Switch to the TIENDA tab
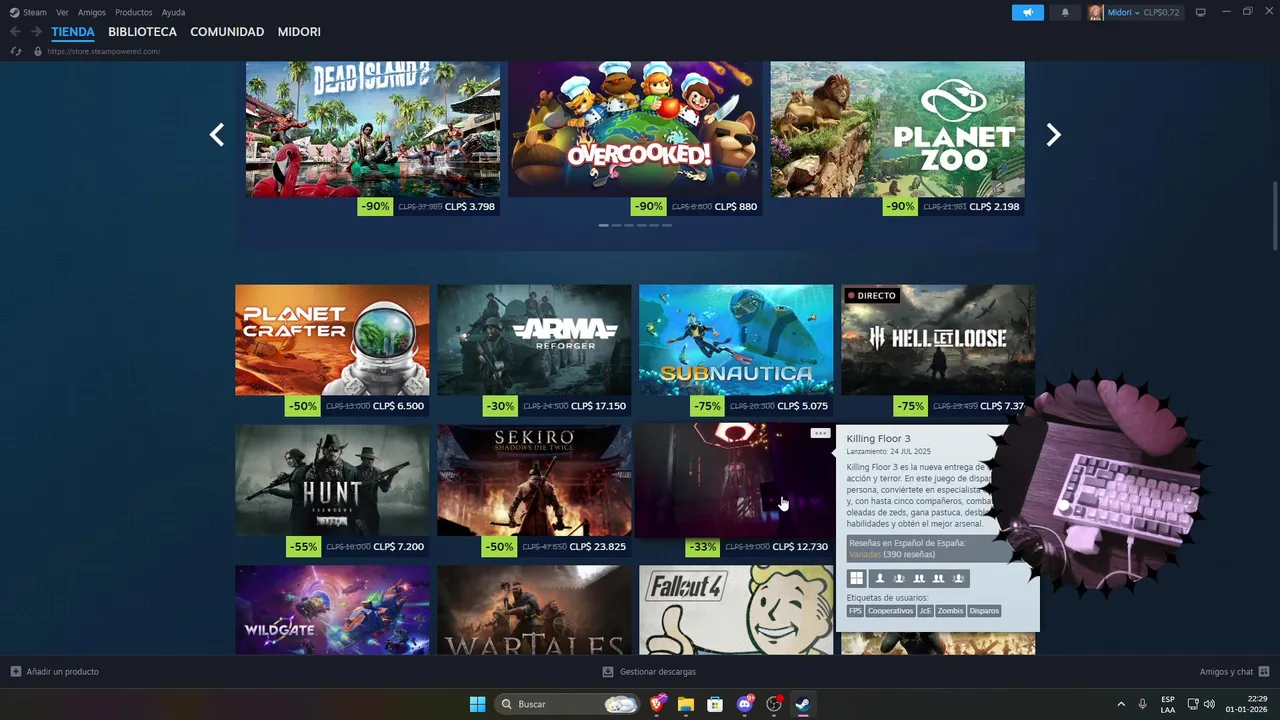1280x720 pixels. 73,32
